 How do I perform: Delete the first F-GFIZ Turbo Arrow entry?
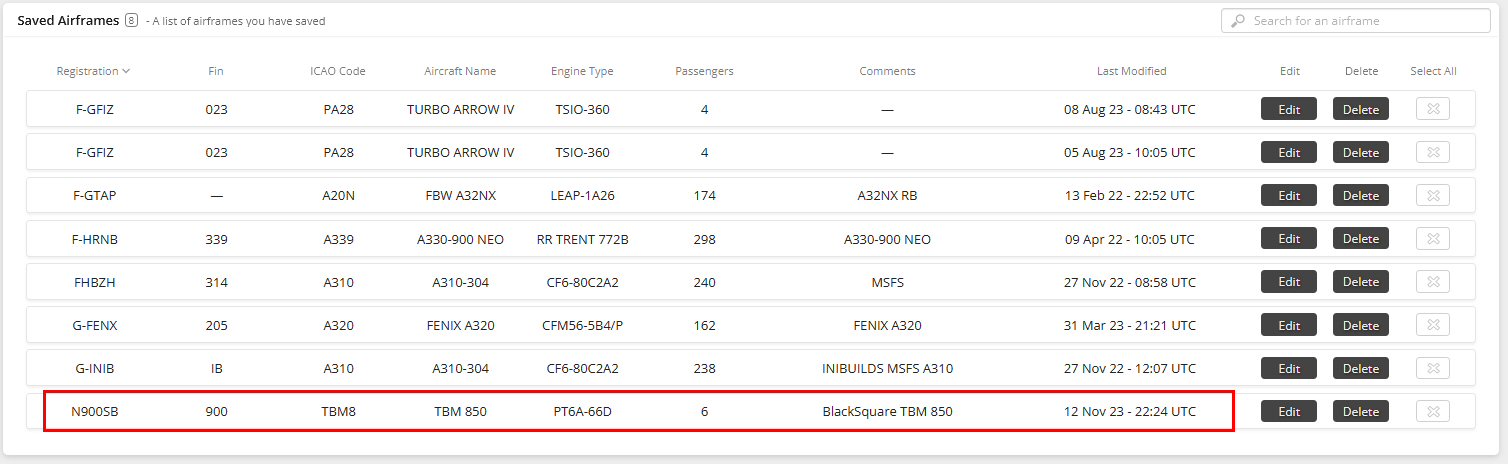[x=1360, y=109]
